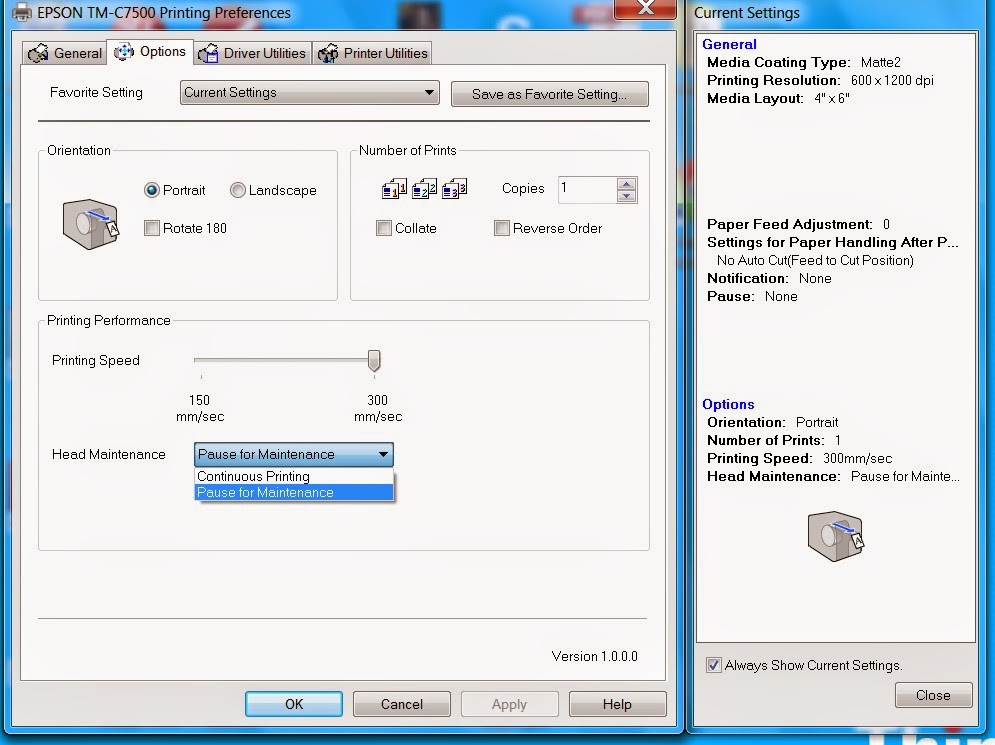
Task: Choose Continuous Printing from the list
Action: tap(294, 477)
